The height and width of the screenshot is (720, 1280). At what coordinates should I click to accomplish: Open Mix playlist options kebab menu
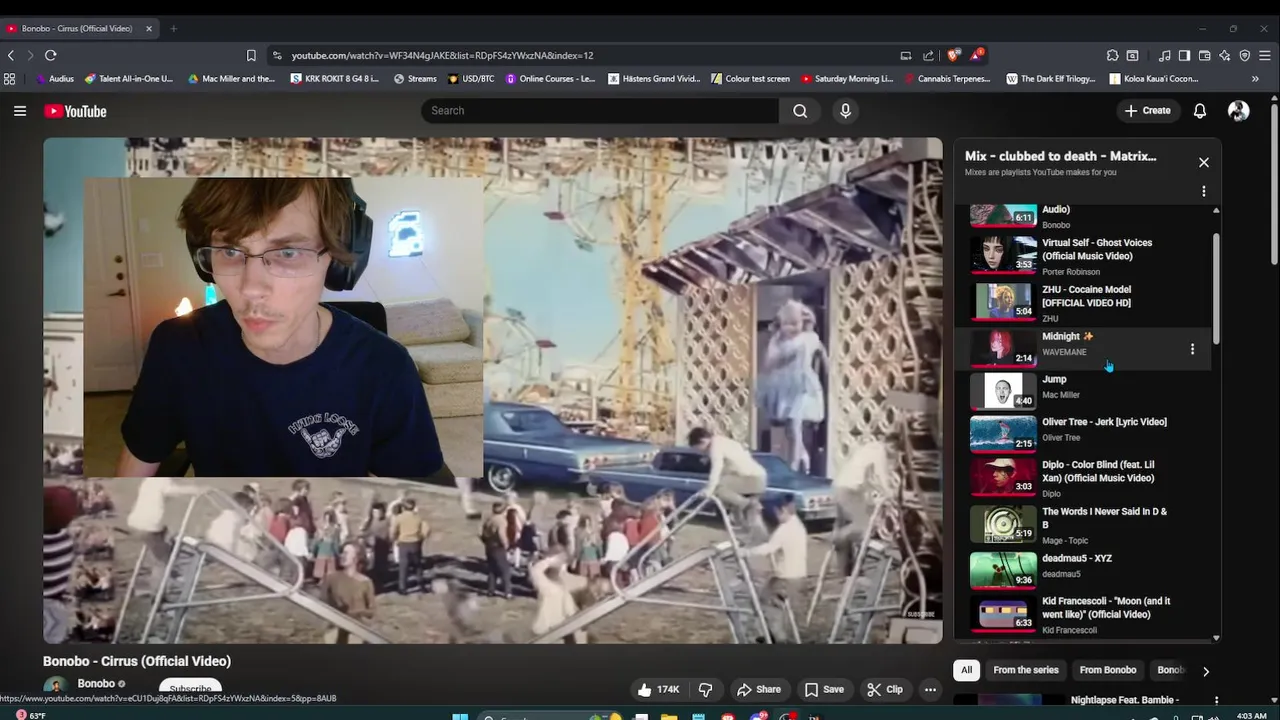click(1204, 191)
